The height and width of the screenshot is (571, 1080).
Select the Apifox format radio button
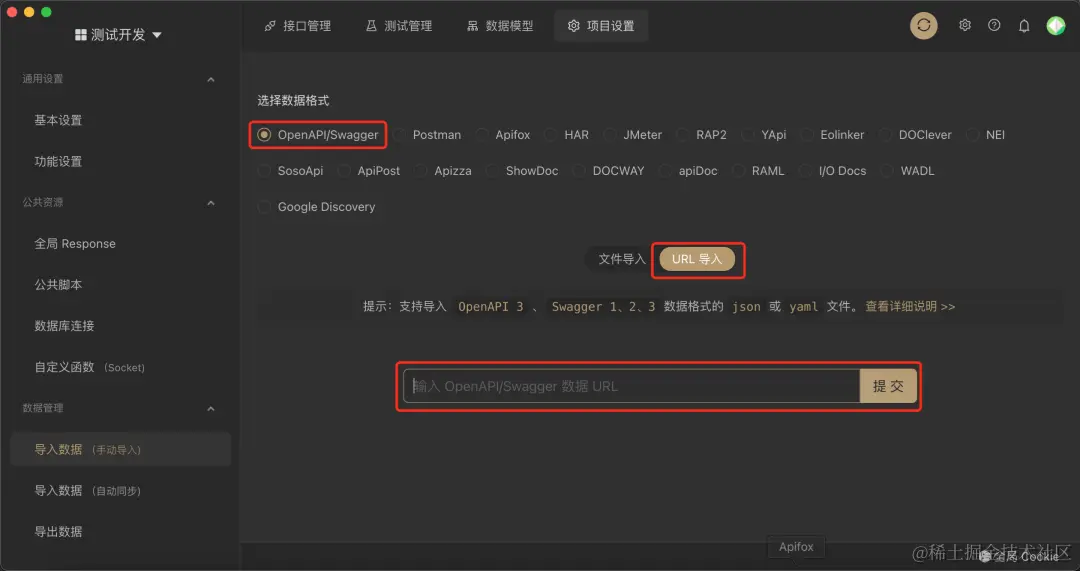pos(481,134)
